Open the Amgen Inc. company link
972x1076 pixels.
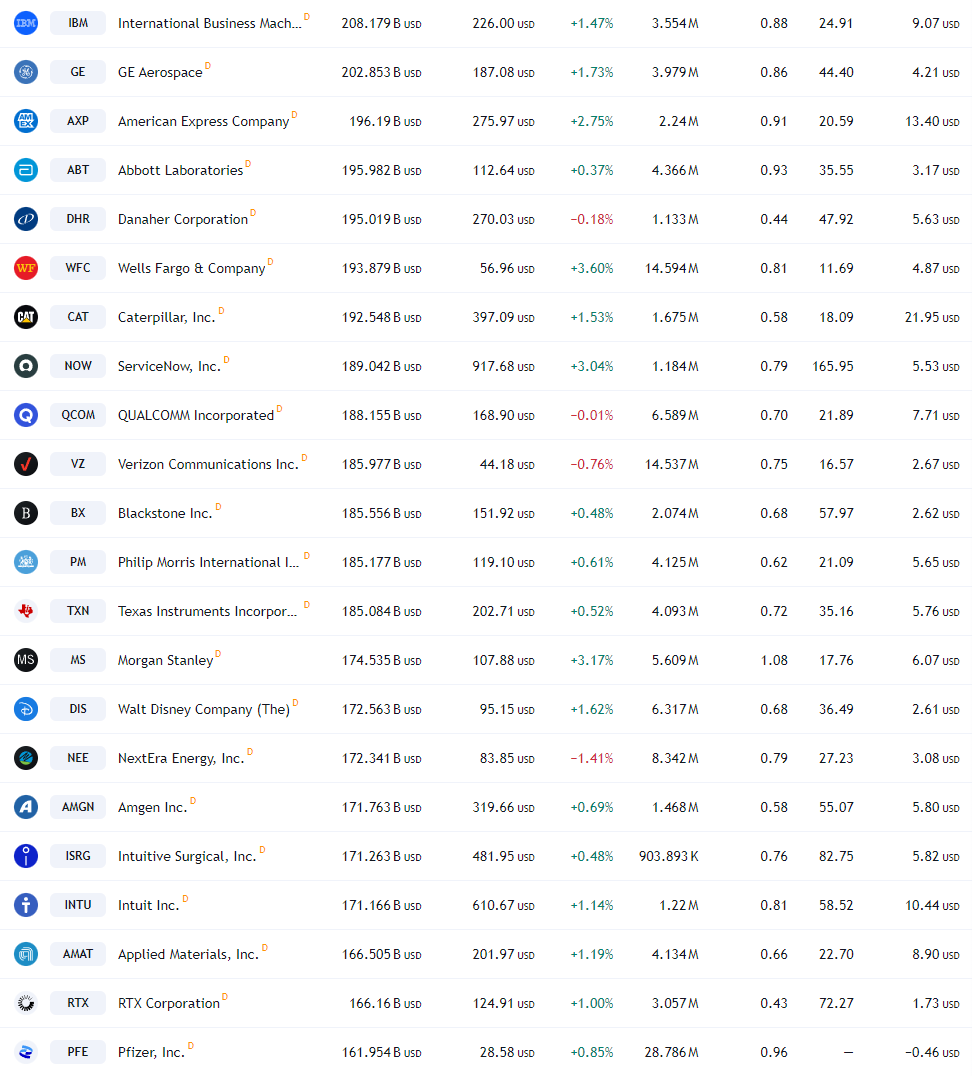pos(152,807)
